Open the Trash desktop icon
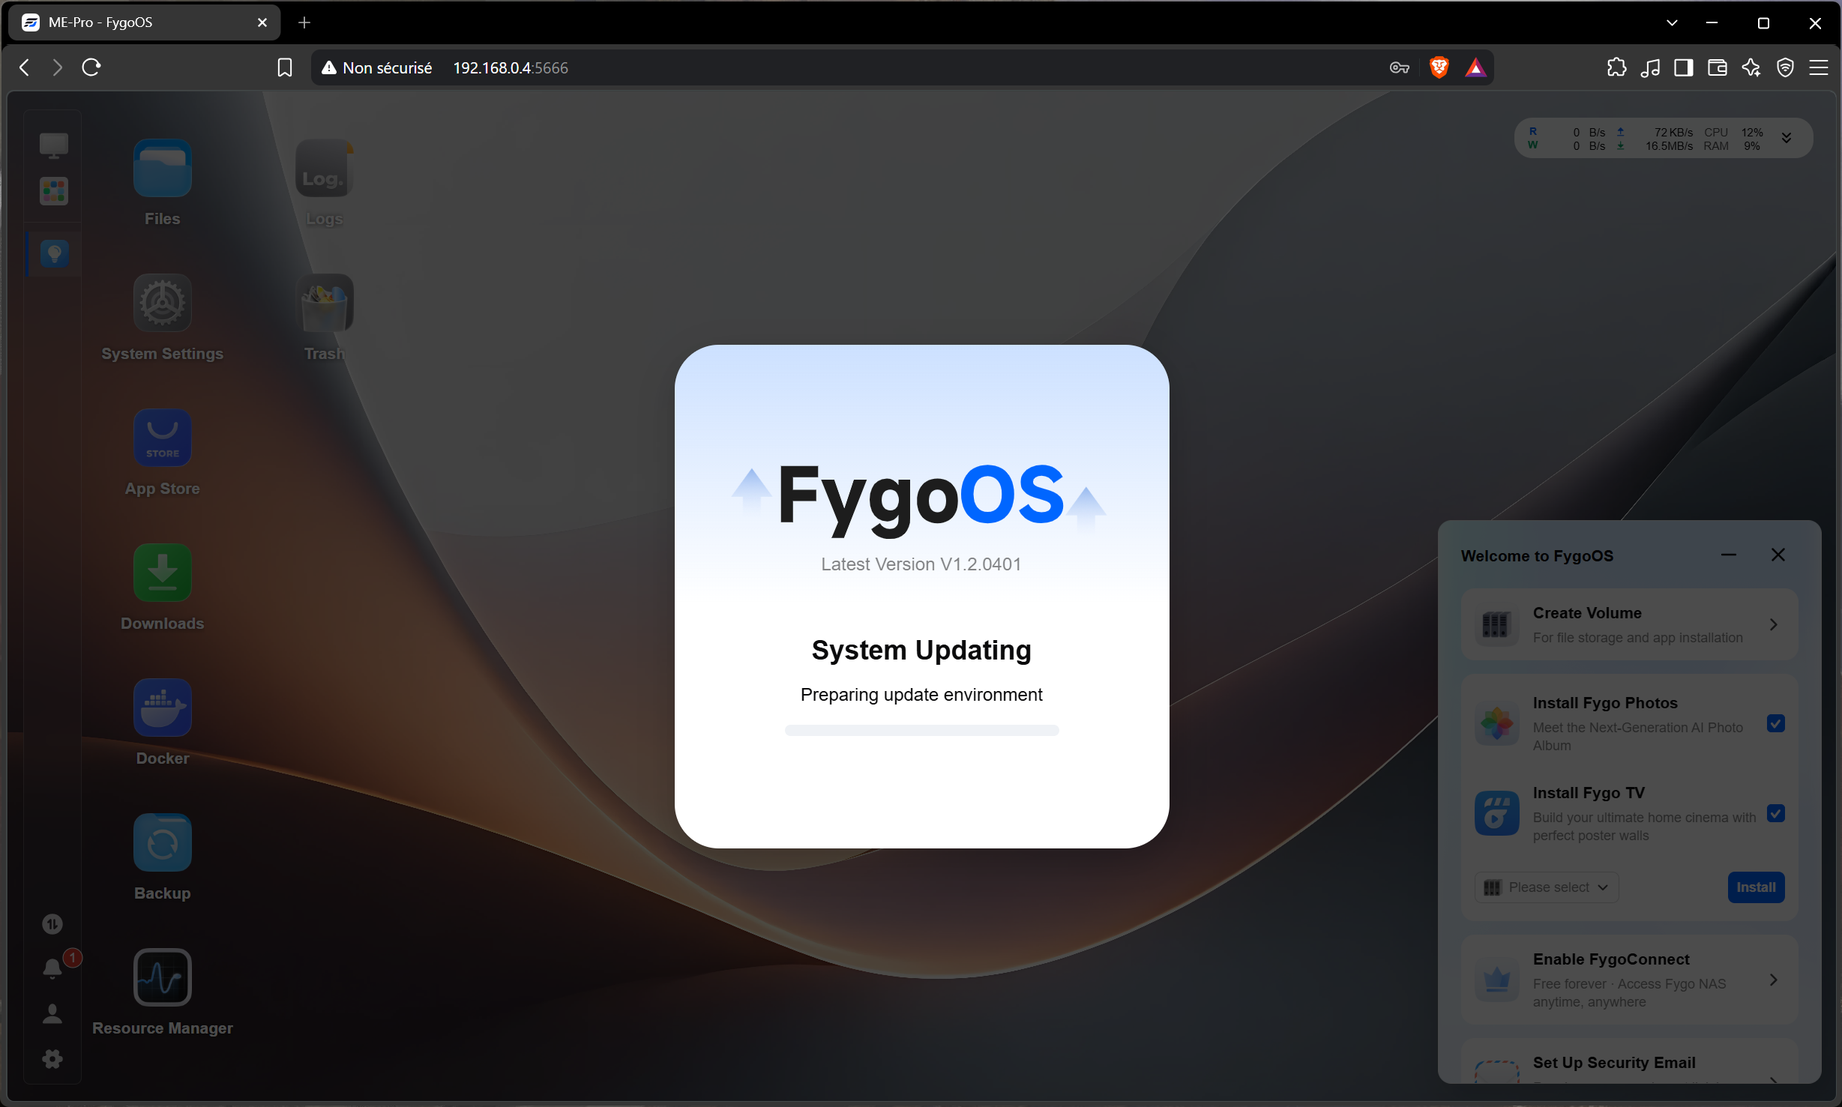This screenshot has height=1107, width=1842. pos(324,303)
